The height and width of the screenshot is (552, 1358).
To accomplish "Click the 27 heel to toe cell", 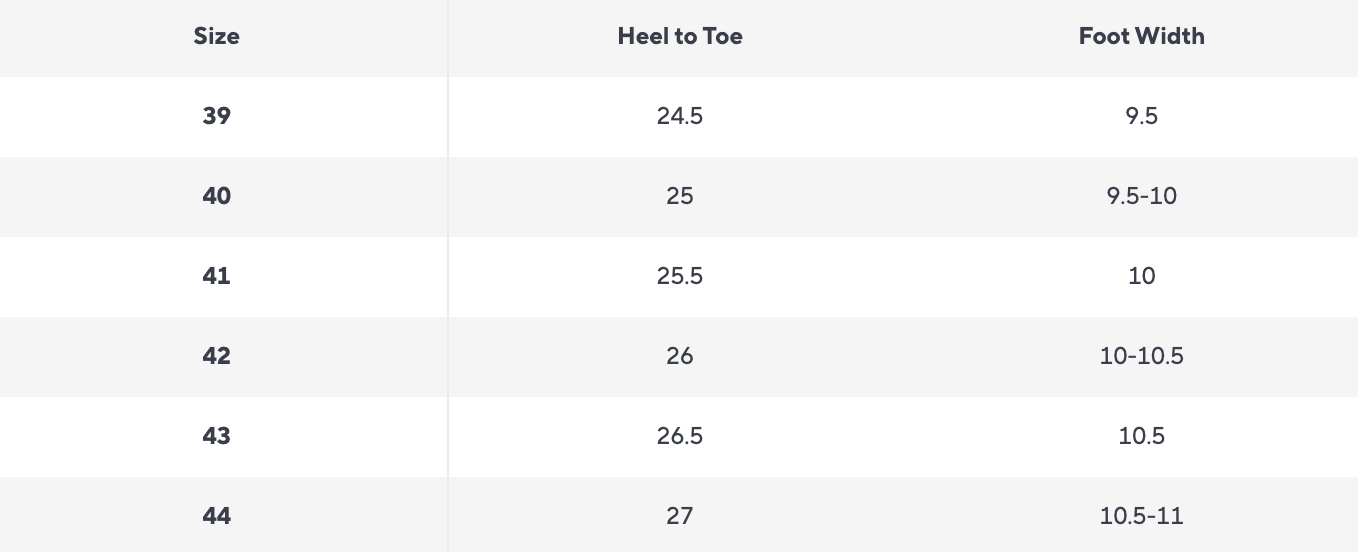I will [680, 516].
